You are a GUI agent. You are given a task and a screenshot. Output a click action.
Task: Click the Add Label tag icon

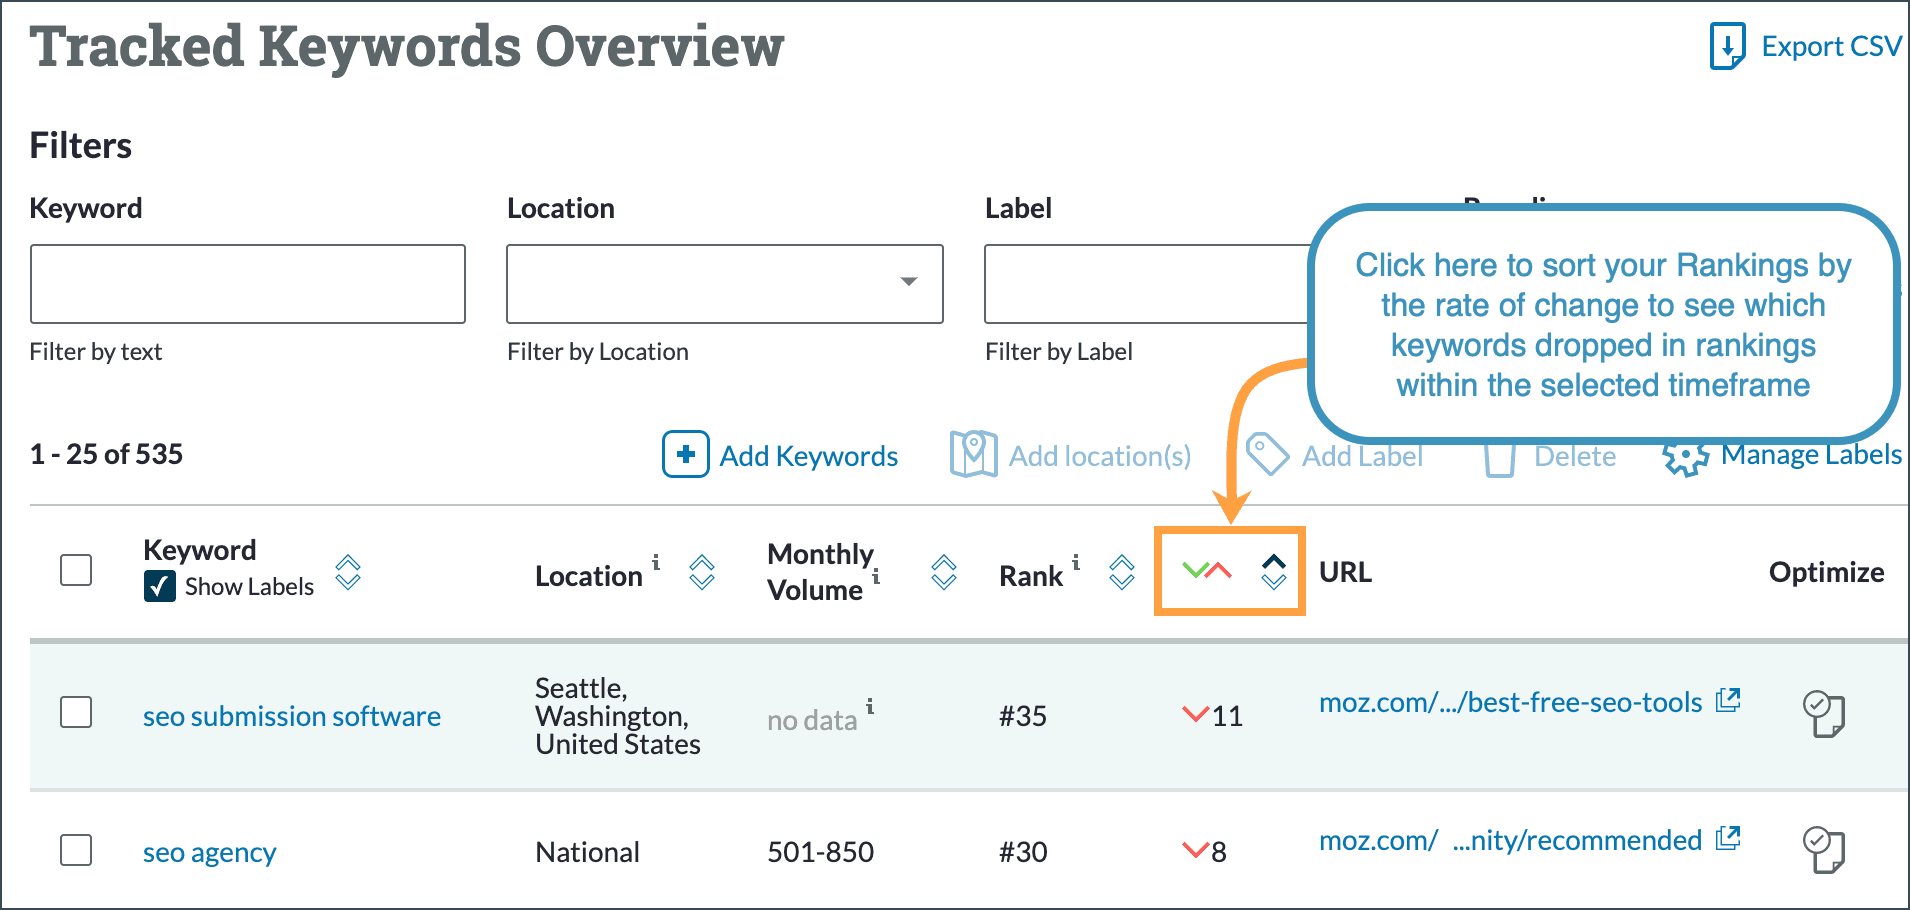click(x=1268, y=455)
